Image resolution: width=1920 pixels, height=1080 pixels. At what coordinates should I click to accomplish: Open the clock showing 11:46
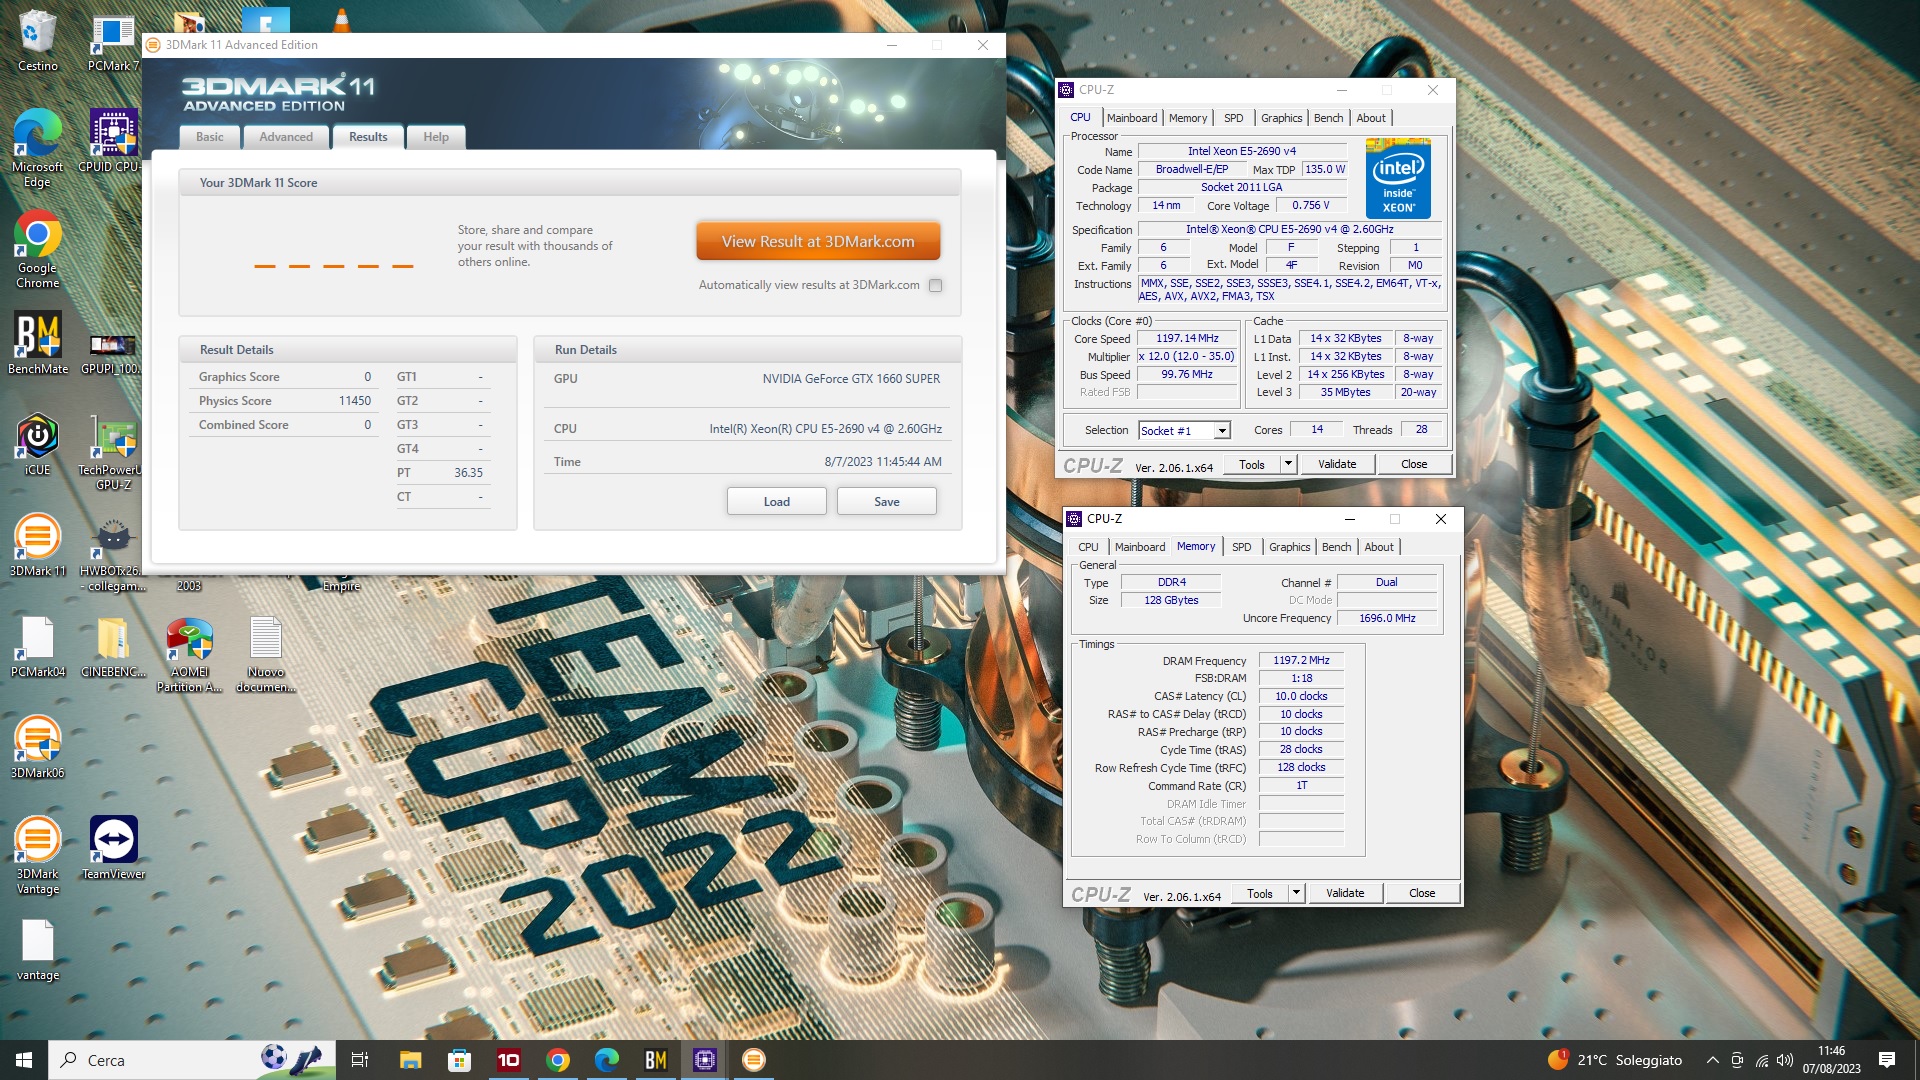tap(1832, 1060)
